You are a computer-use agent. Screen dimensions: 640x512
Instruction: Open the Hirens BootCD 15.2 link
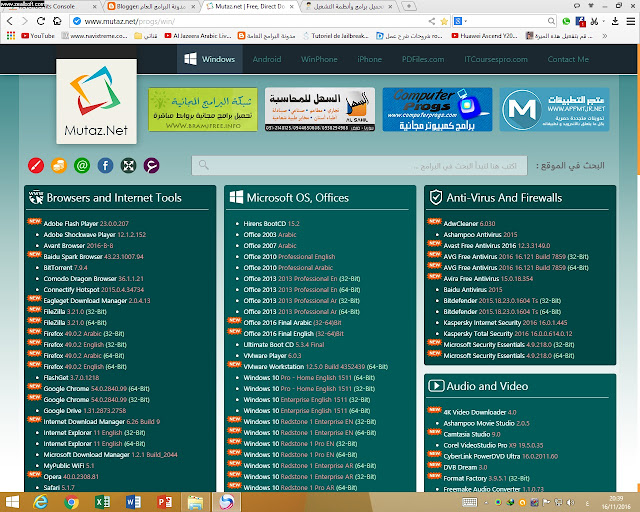tap(271, 223)
